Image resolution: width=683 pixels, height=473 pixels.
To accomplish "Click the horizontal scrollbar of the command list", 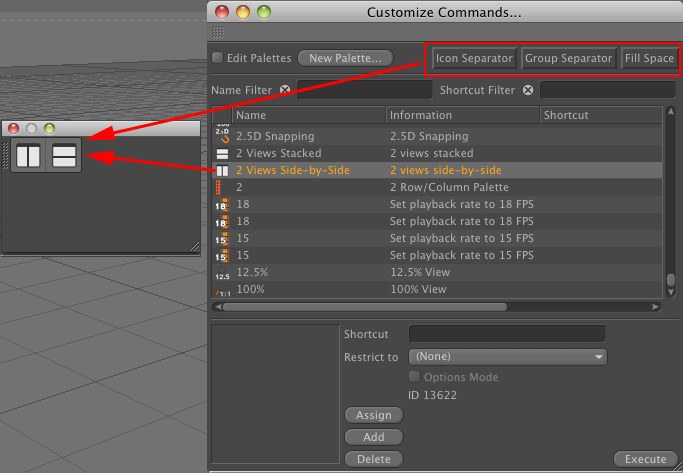I will click(365, 307).
